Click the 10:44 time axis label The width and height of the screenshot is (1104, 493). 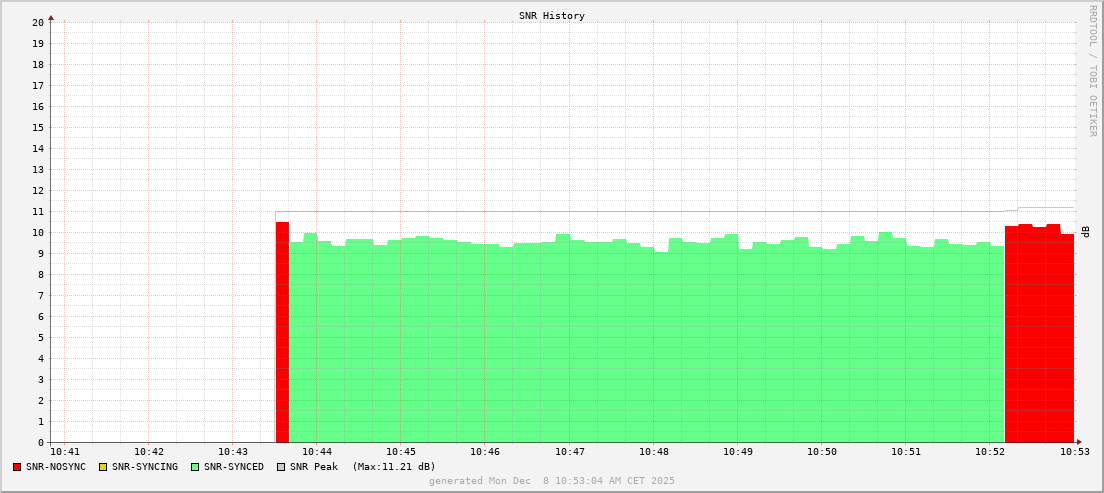click(316, 453)
